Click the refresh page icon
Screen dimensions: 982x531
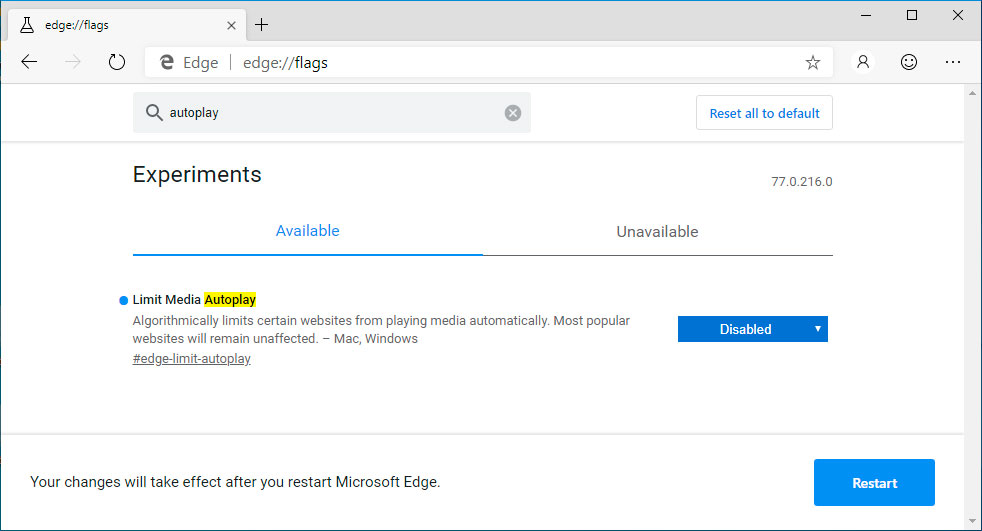pyautogui.click(x=117, y=62)
